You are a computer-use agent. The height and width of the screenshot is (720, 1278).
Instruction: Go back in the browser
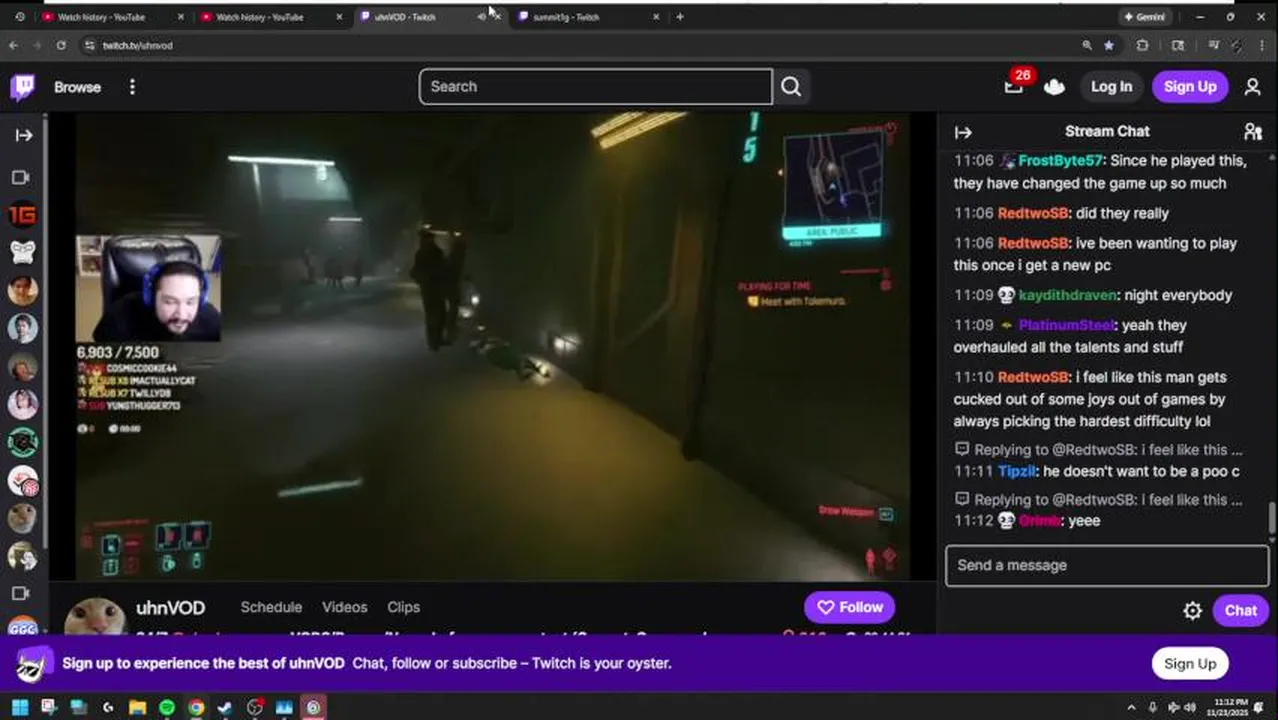pyautogui.click(x=14, y=46)
